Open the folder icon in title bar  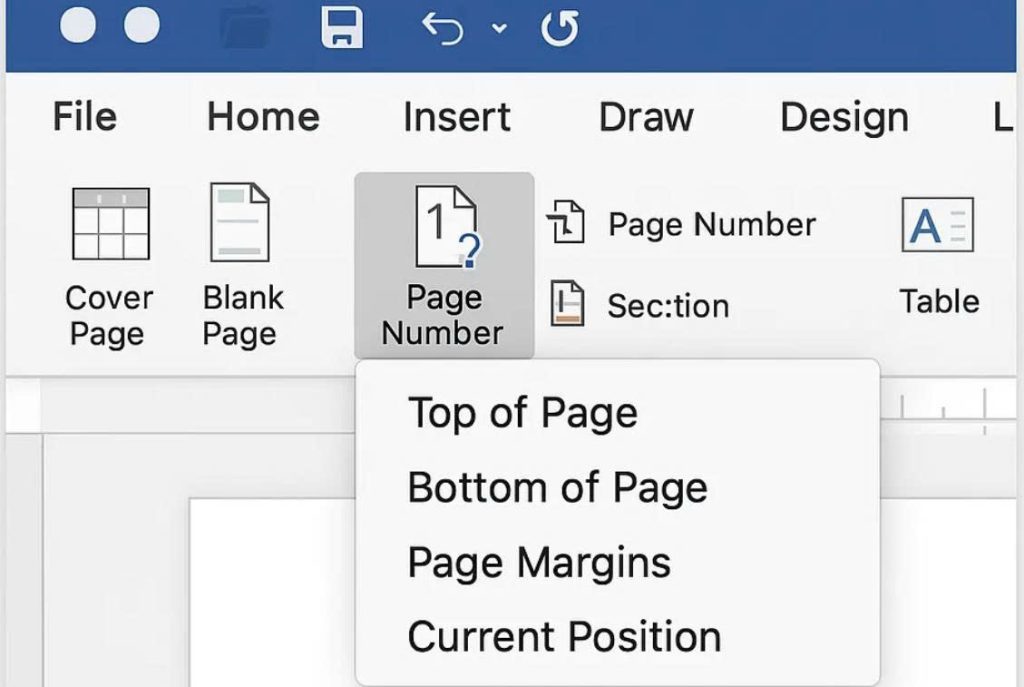click(x=247, y=28)
